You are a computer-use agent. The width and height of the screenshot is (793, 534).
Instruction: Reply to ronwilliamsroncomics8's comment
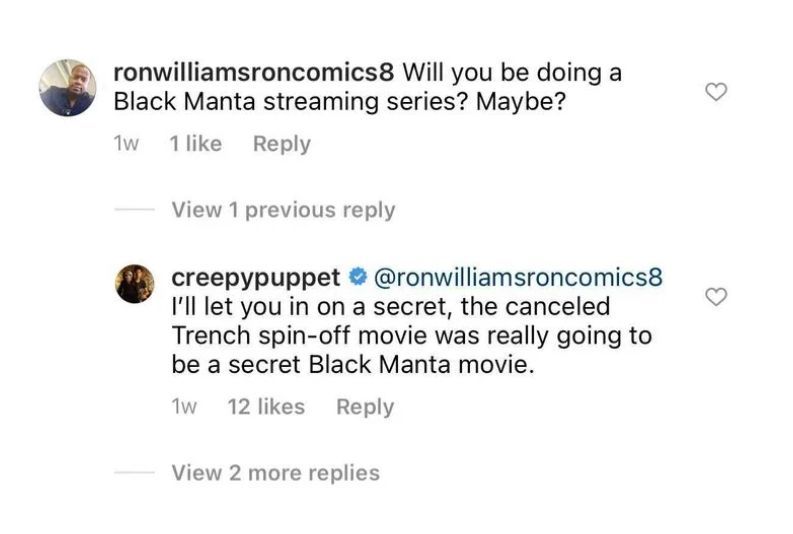point(281,144)
